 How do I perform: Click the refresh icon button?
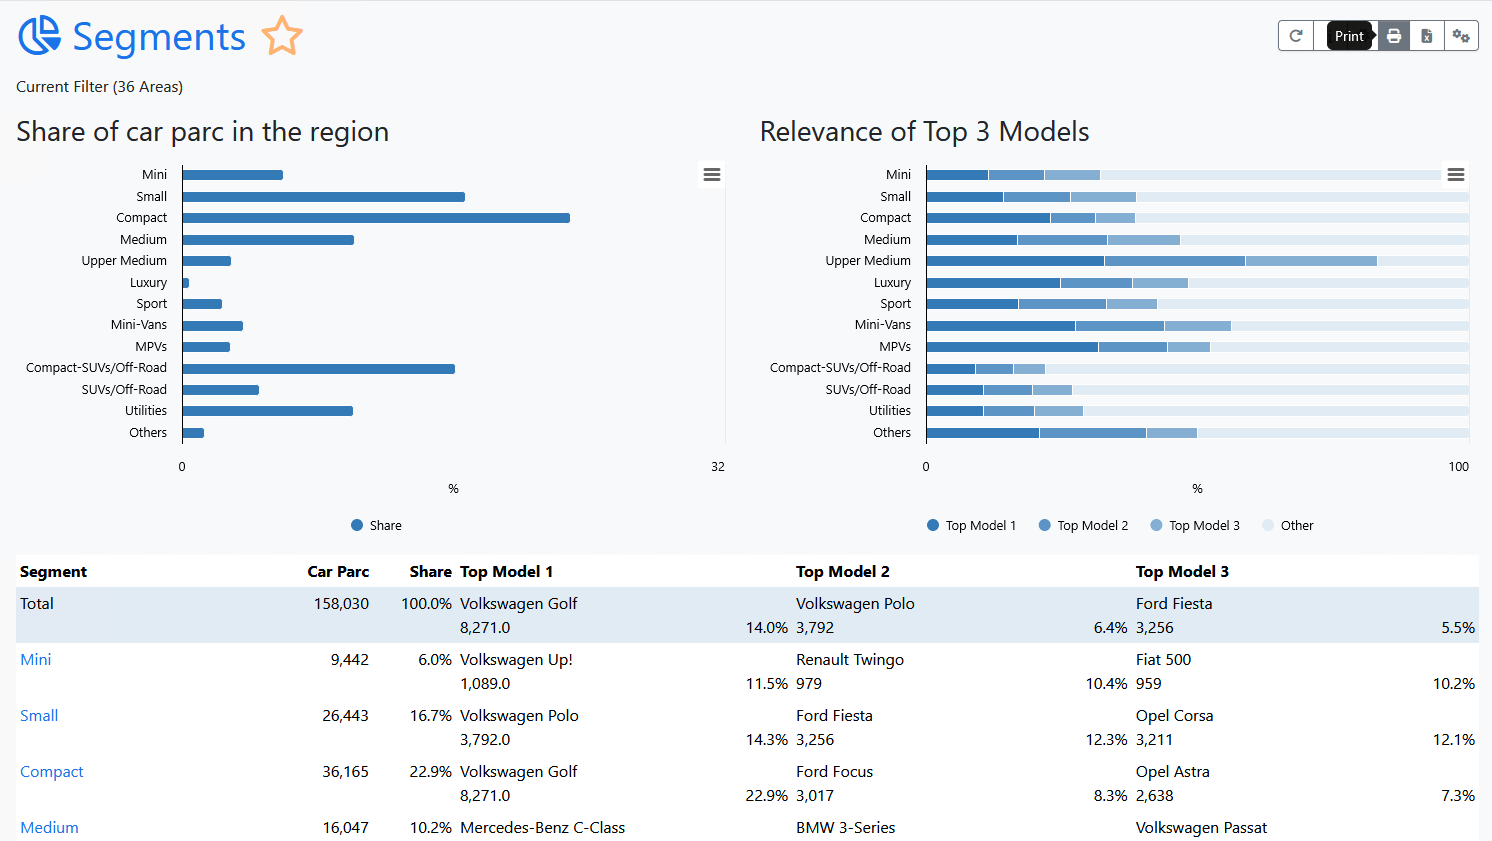tap(1296, 36)
